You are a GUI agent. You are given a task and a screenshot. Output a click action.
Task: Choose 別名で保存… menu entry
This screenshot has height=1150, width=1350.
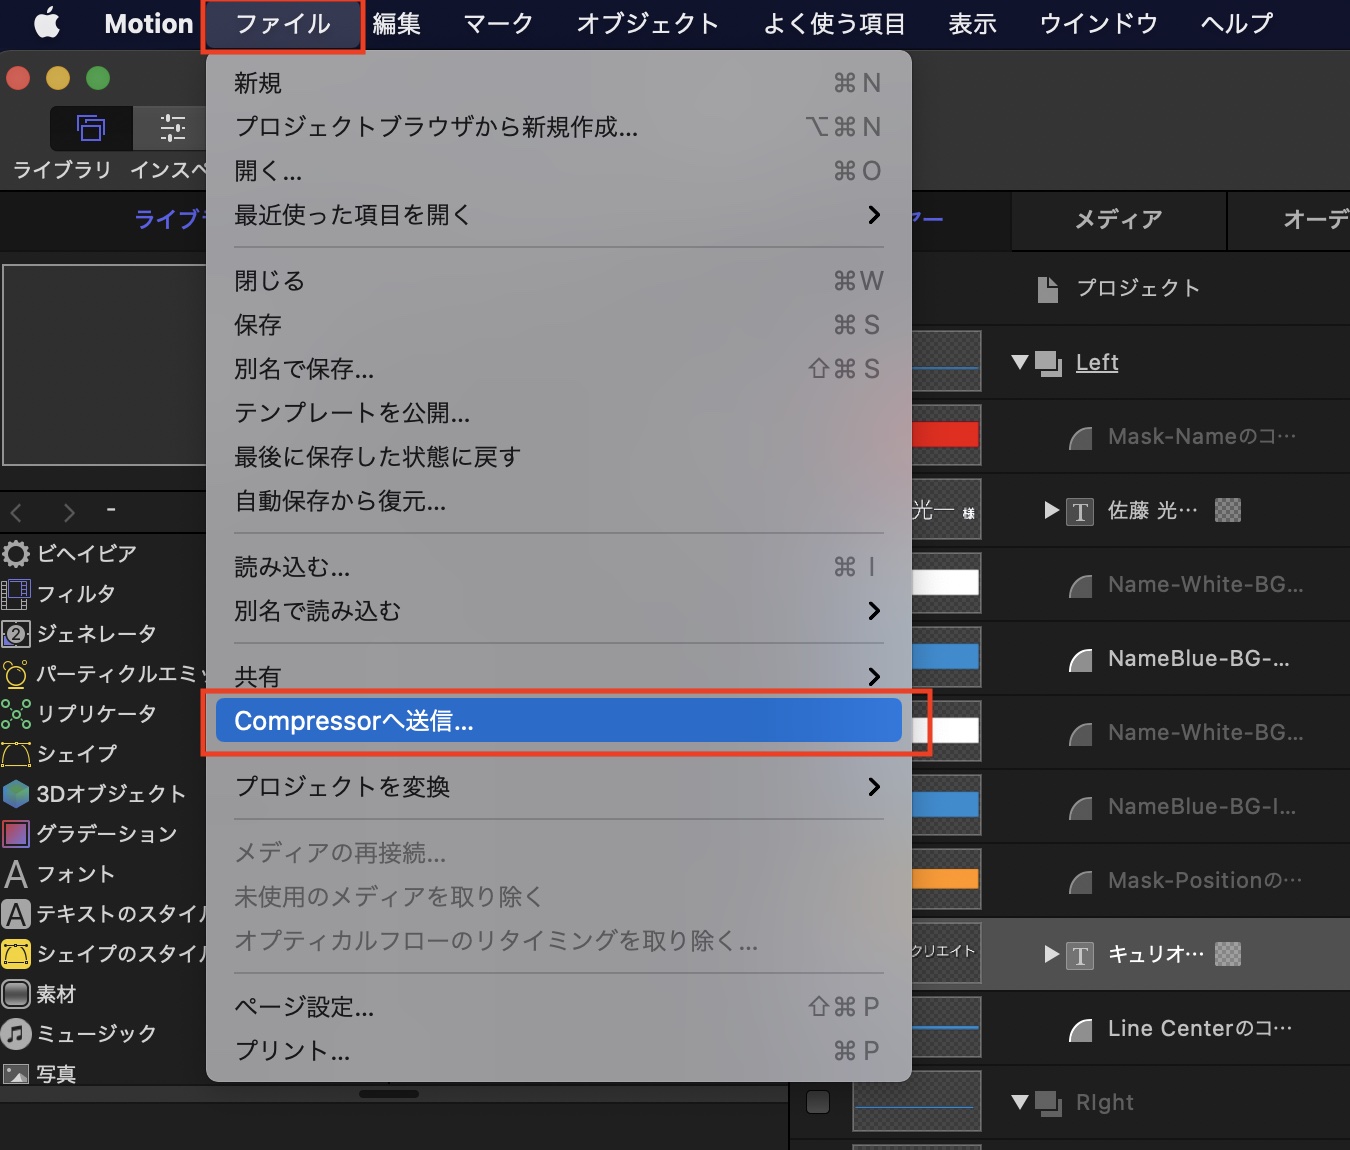click(558, 369)
